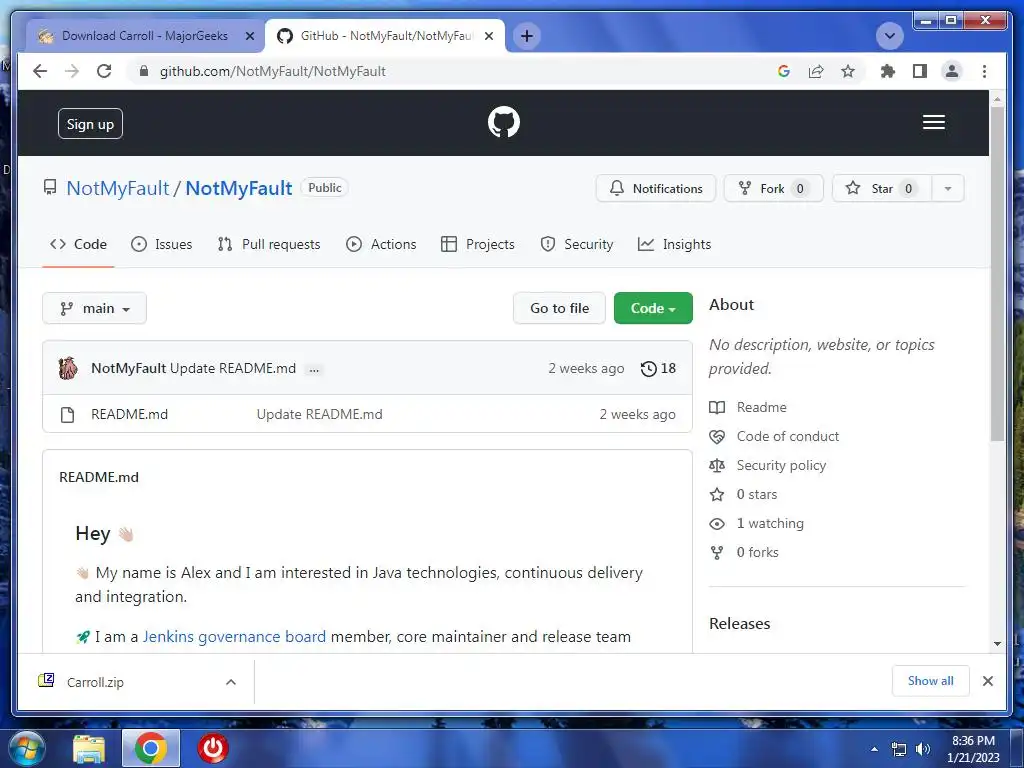Click the red power icon on taskbar

213,749
